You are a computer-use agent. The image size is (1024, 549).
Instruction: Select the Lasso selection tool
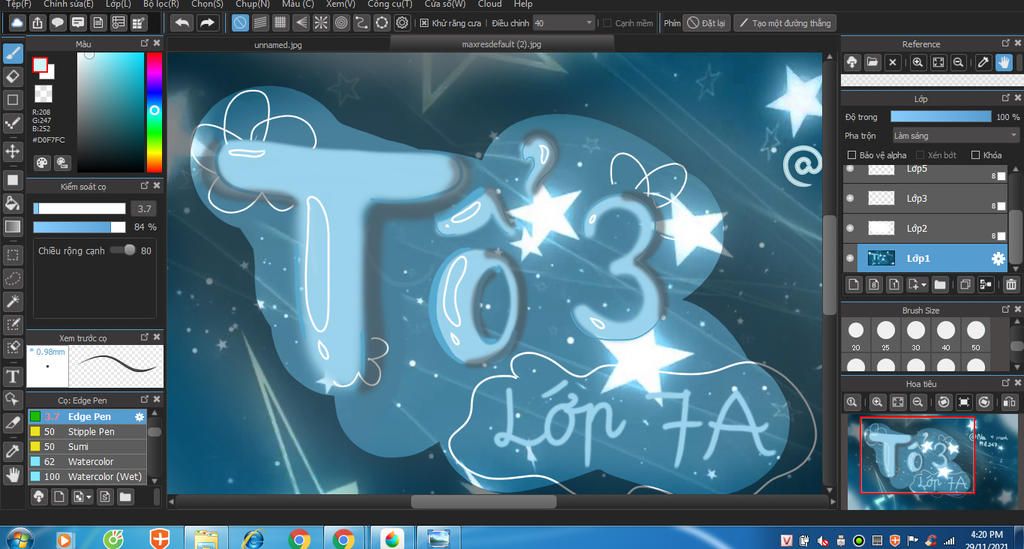13,279
